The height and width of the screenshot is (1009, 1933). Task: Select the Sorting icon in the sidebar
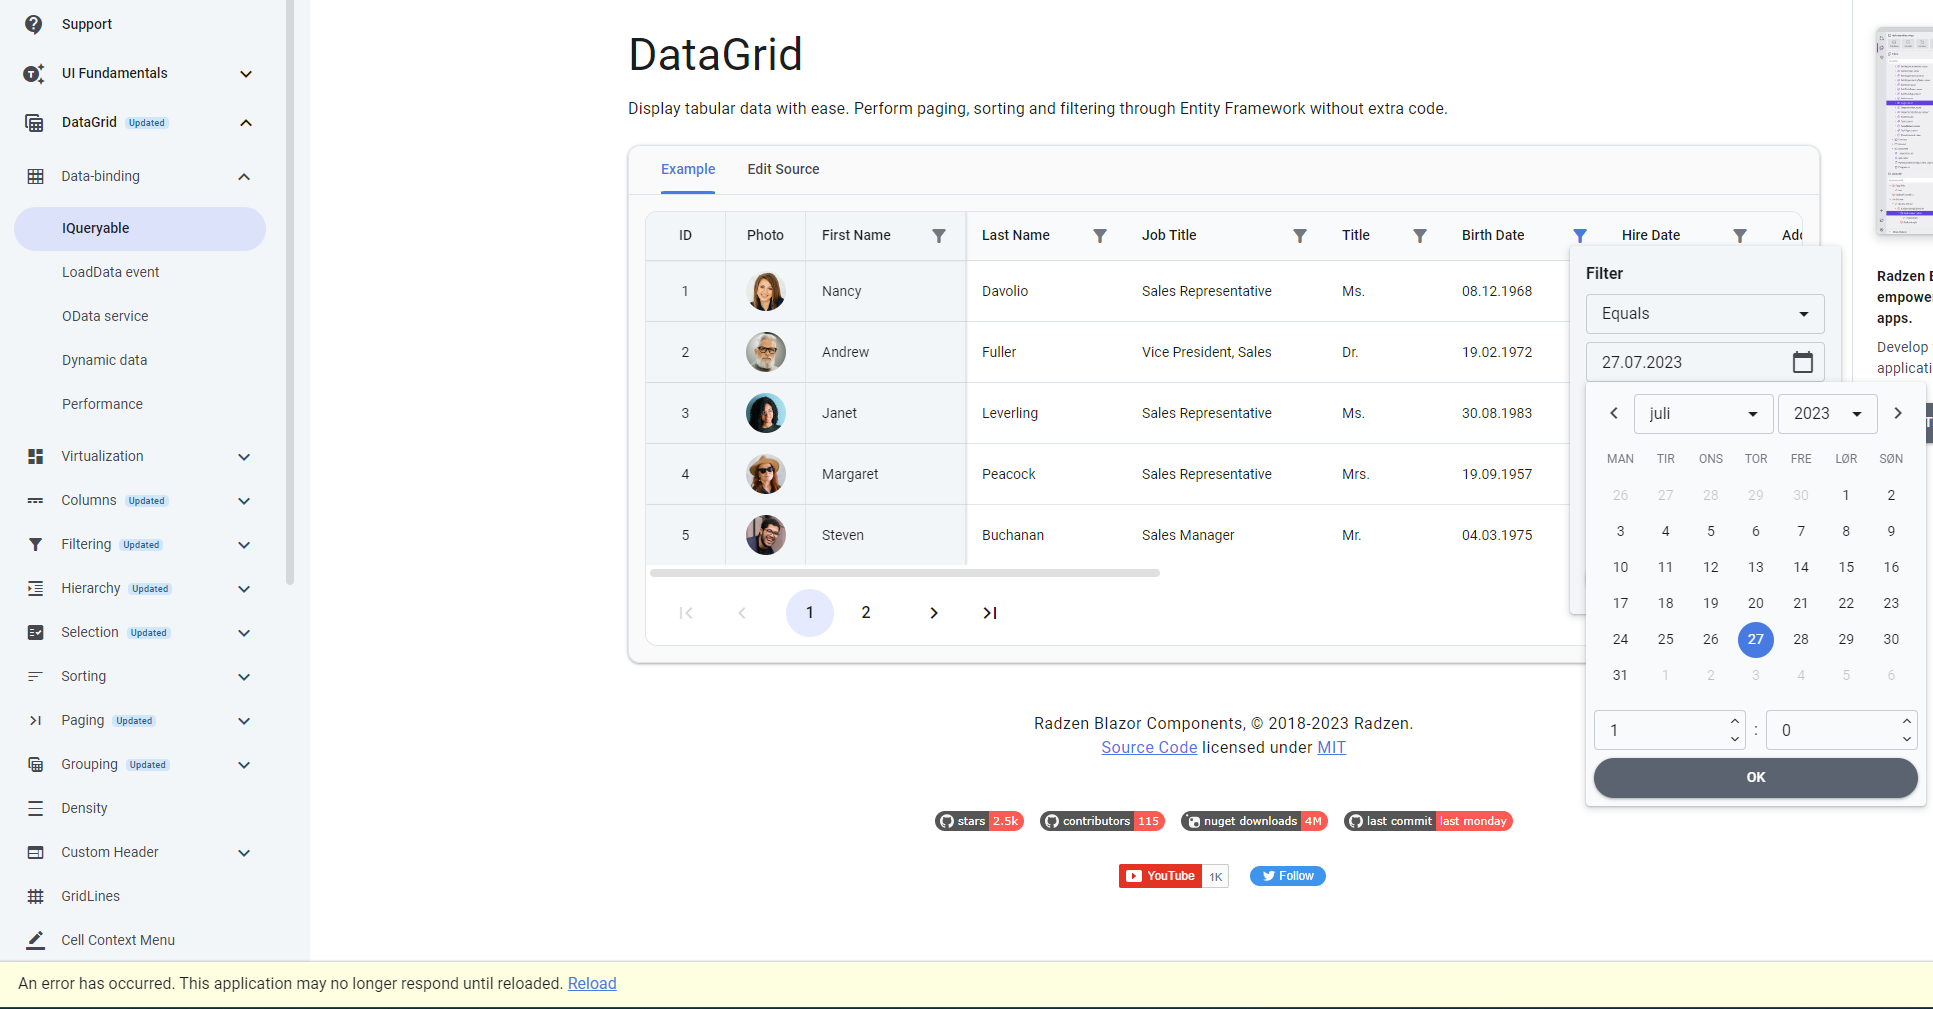35,676
